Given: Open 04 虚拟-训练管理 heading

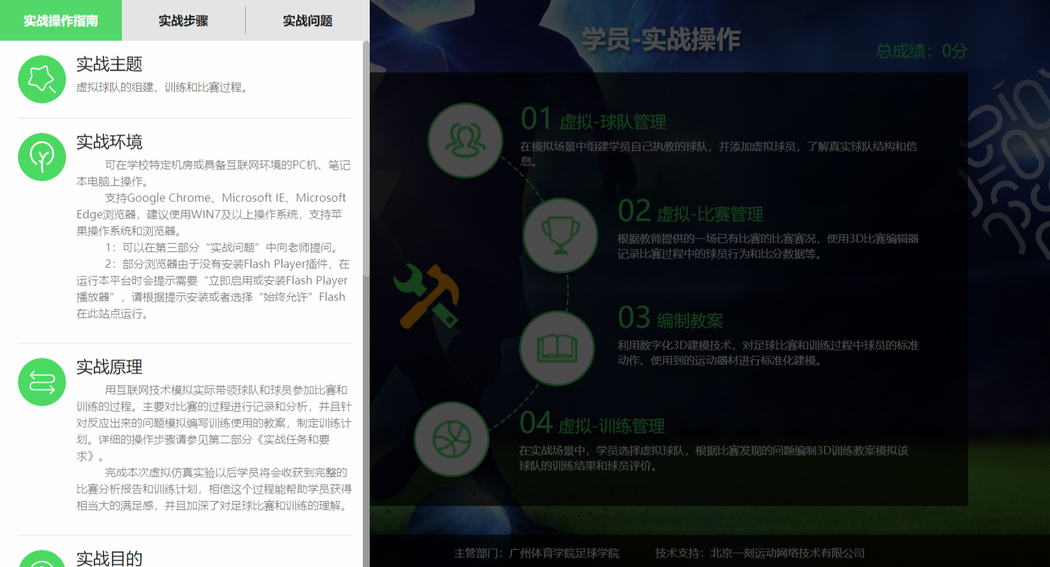Looking at the screenshot, I should point(592,424).
